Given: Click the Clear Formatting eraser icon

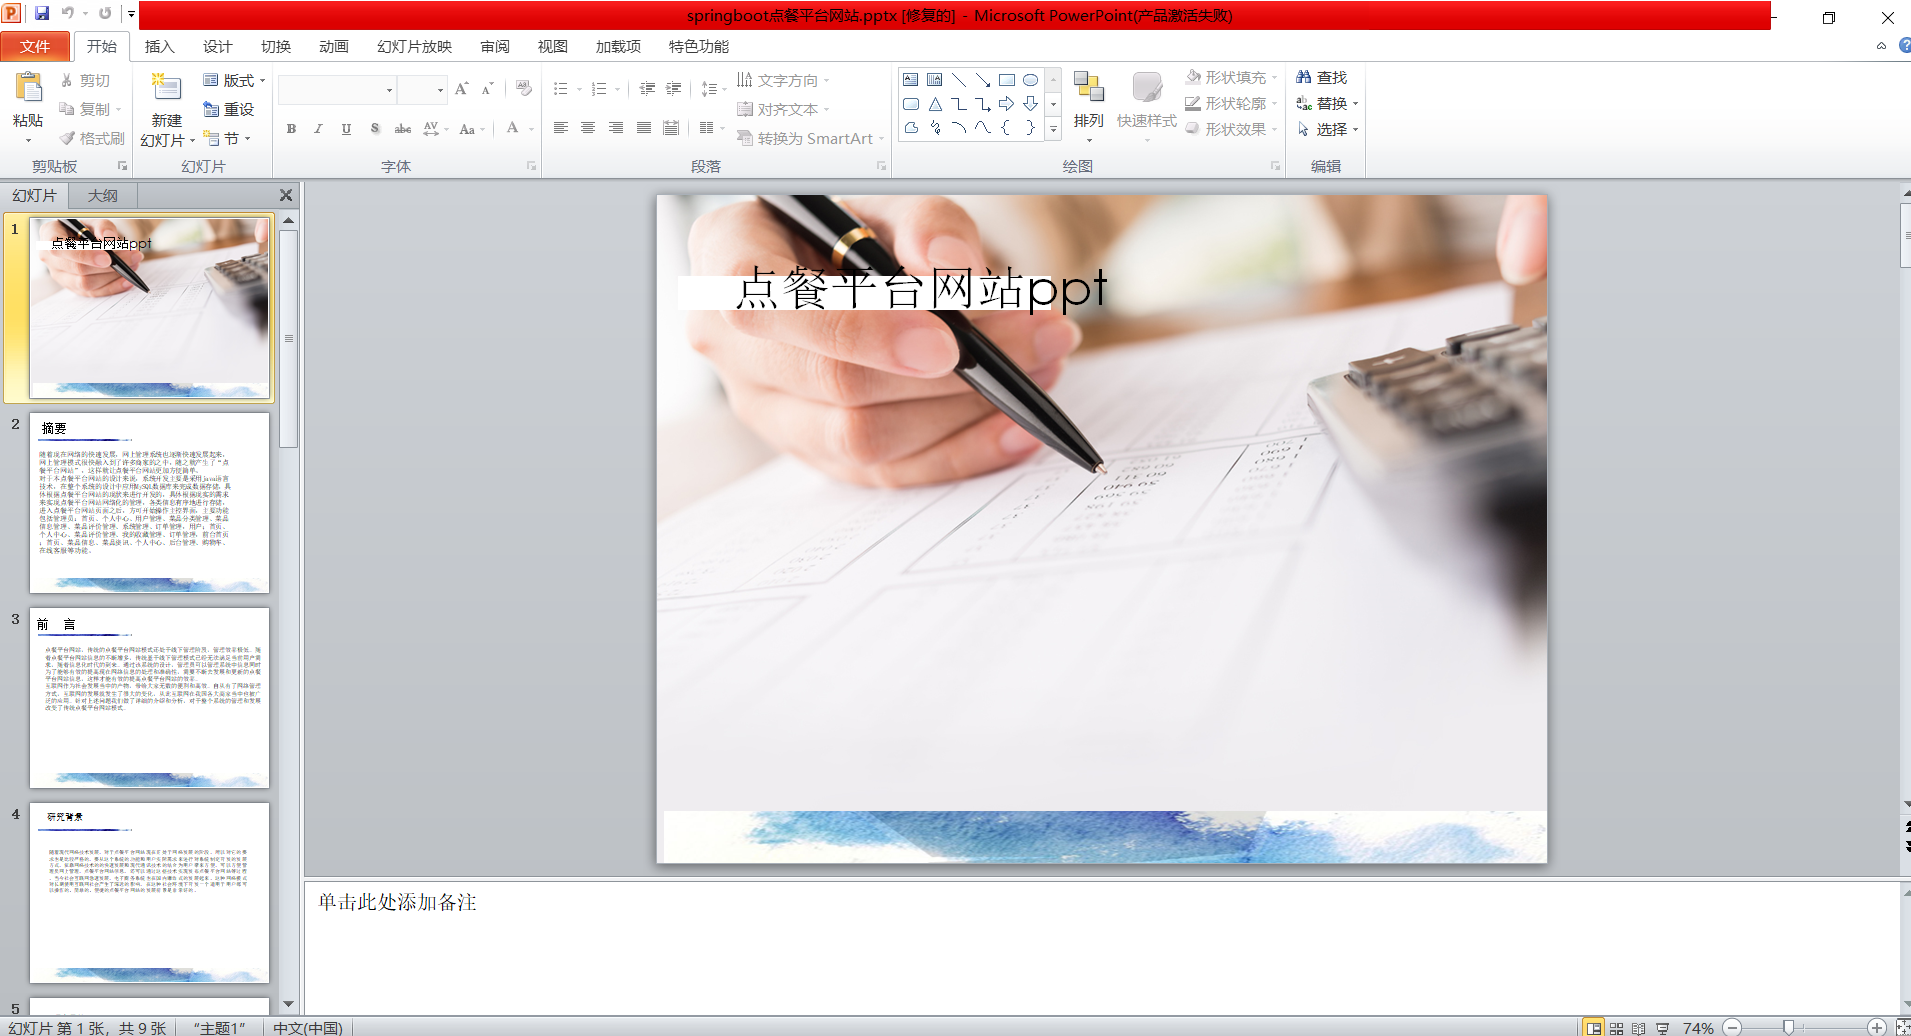Looking at the screenshot, I should [524, 89].
